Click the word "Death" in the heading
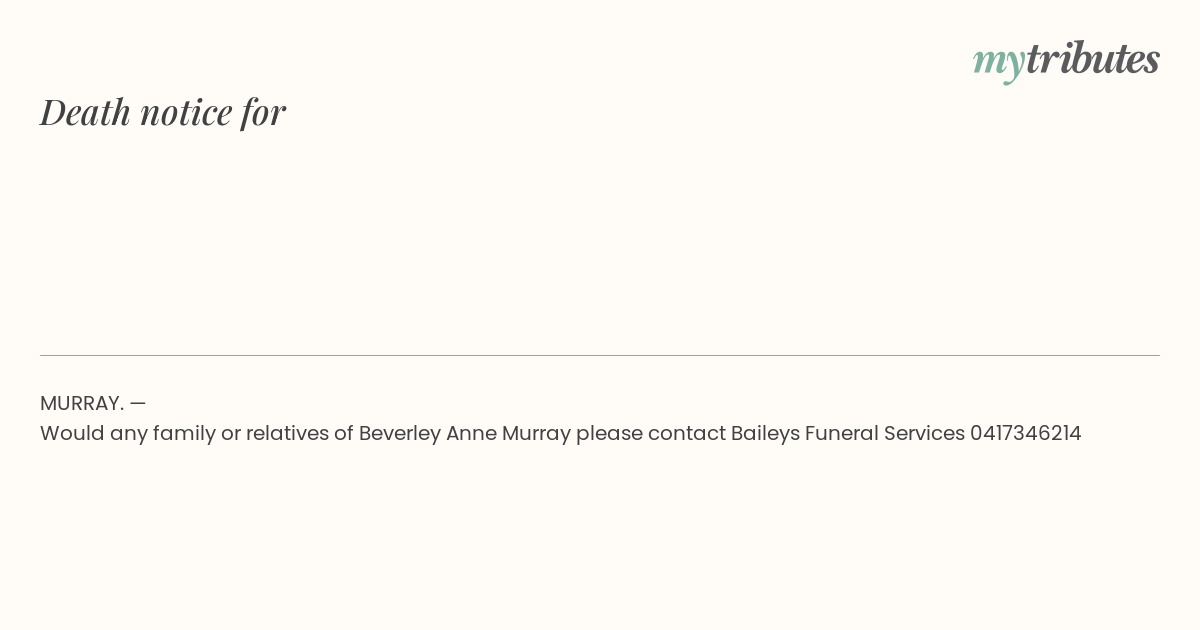This screenshot has height=630, width=1200. 85,111
